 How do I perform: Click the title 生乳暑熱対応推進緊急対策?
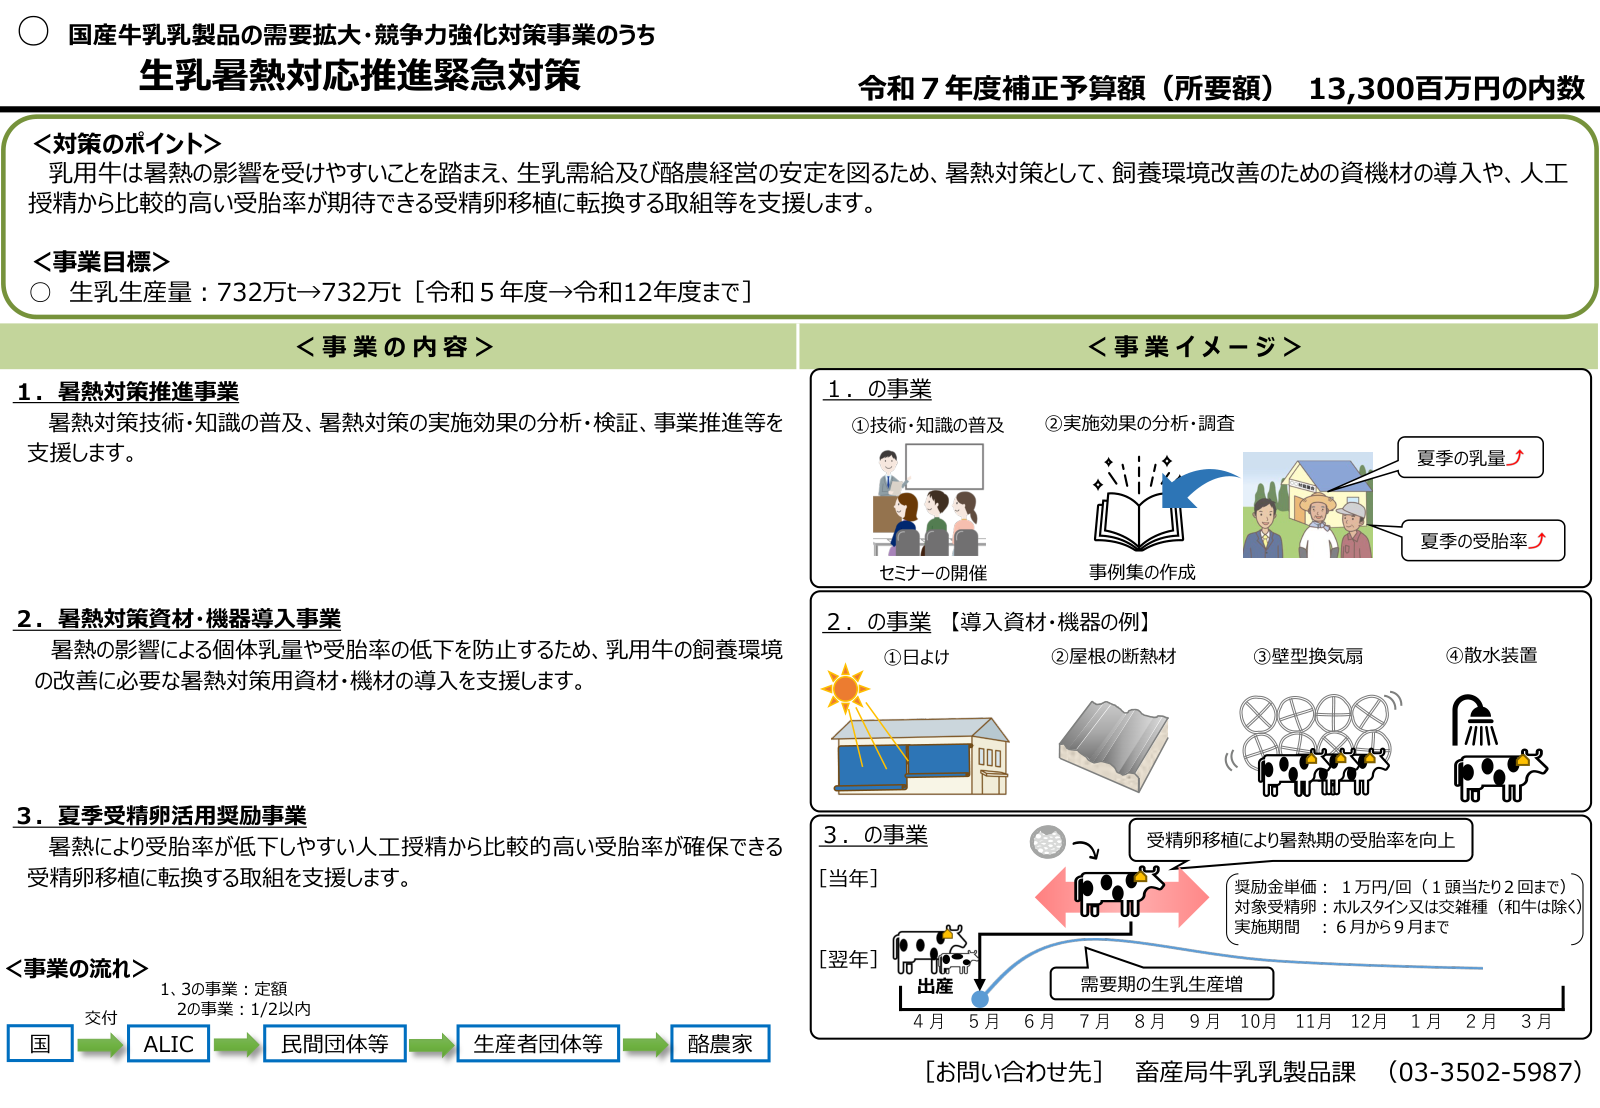pos(359,75)
